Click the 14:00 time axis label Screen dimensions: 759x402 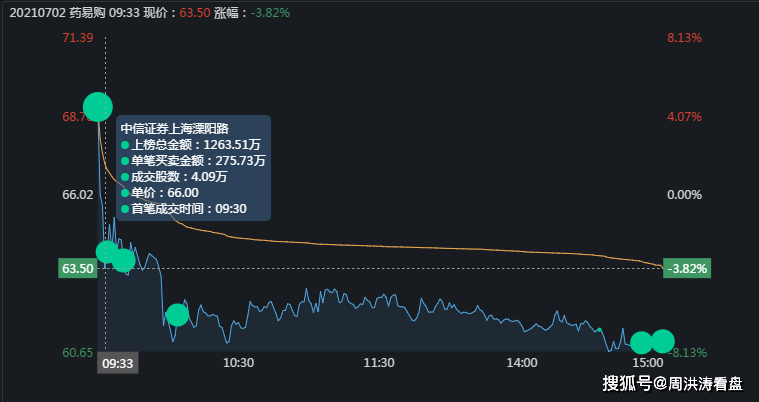(522, 363)
